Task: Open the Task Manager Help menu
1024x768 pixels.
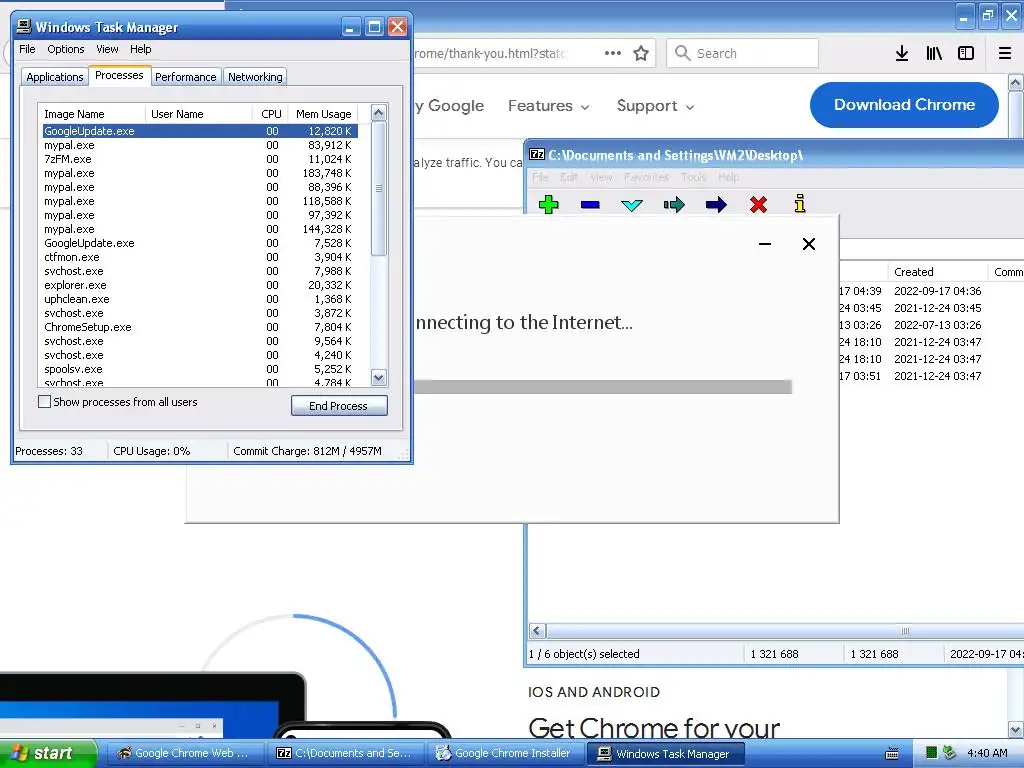Action: (140, 49)
